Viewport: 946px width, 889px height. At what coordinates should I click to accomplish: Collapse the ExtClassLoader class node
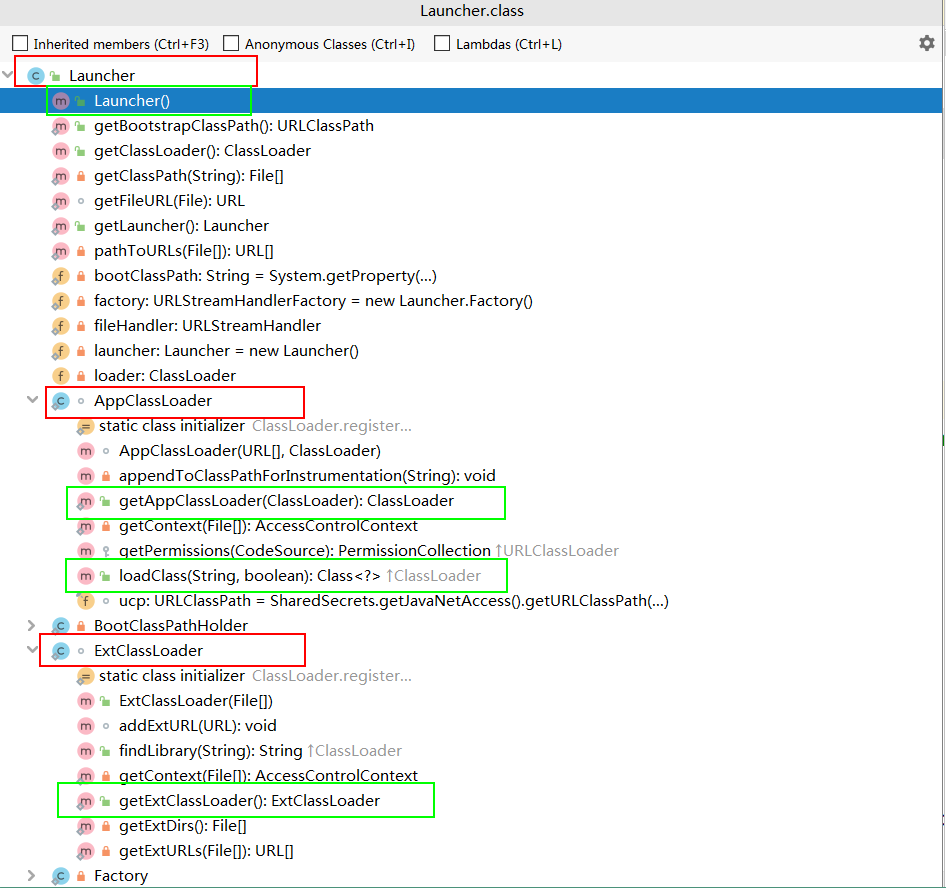pos(32,650)
